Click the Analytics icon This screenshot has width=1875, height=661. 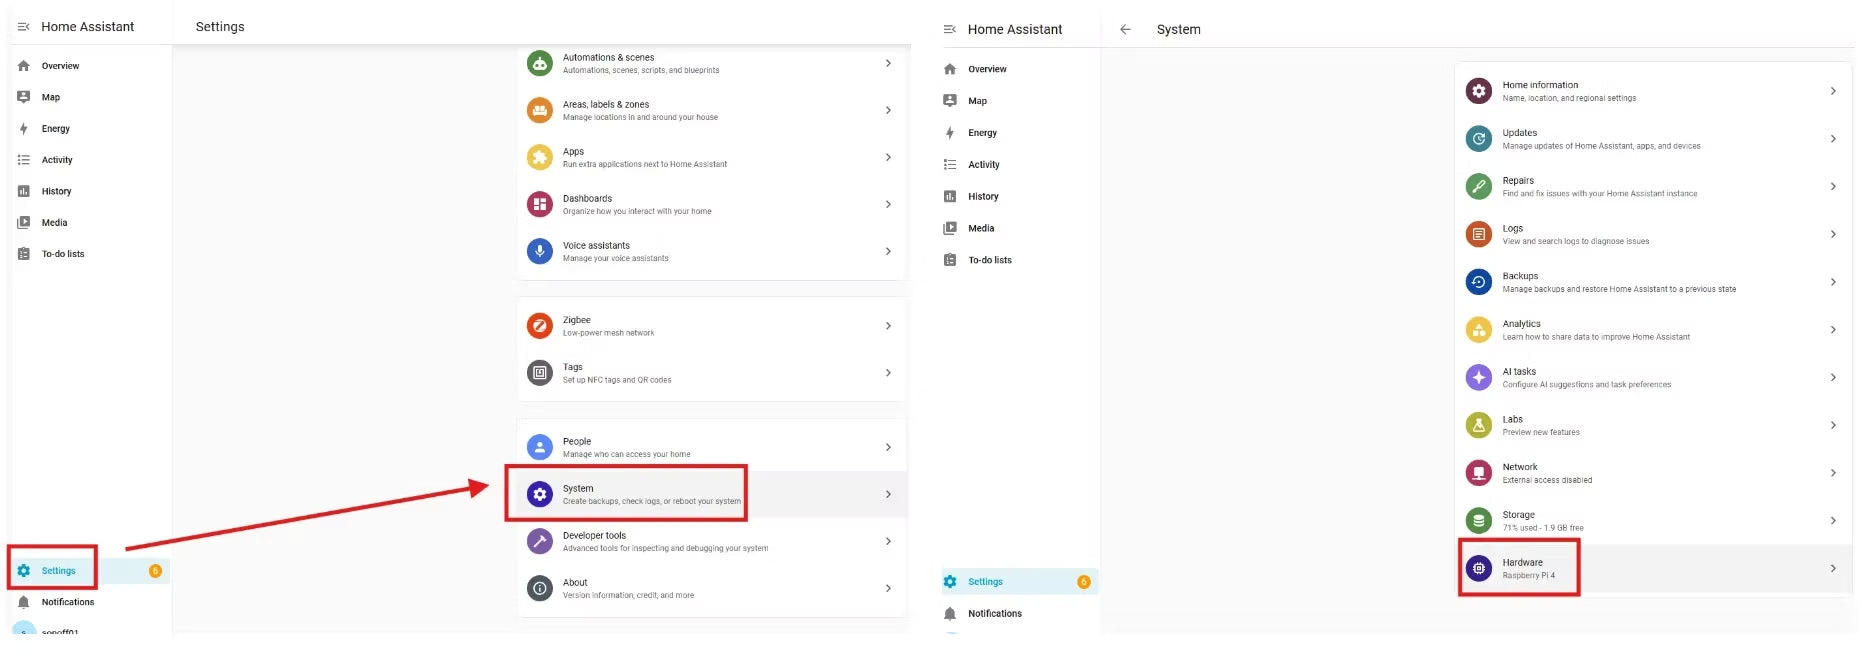1478,330
